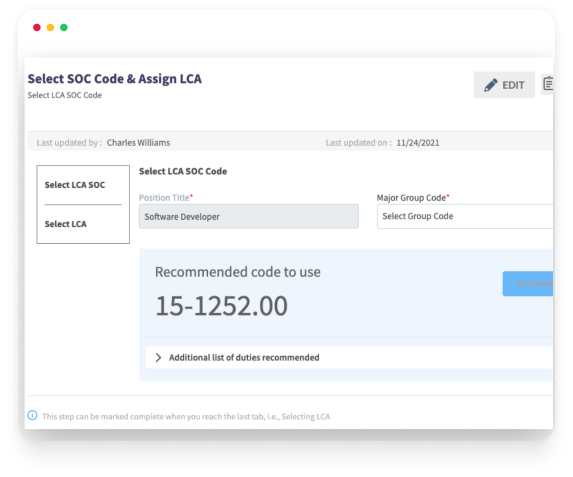Click the recommended code 15-1252.00

221,306
